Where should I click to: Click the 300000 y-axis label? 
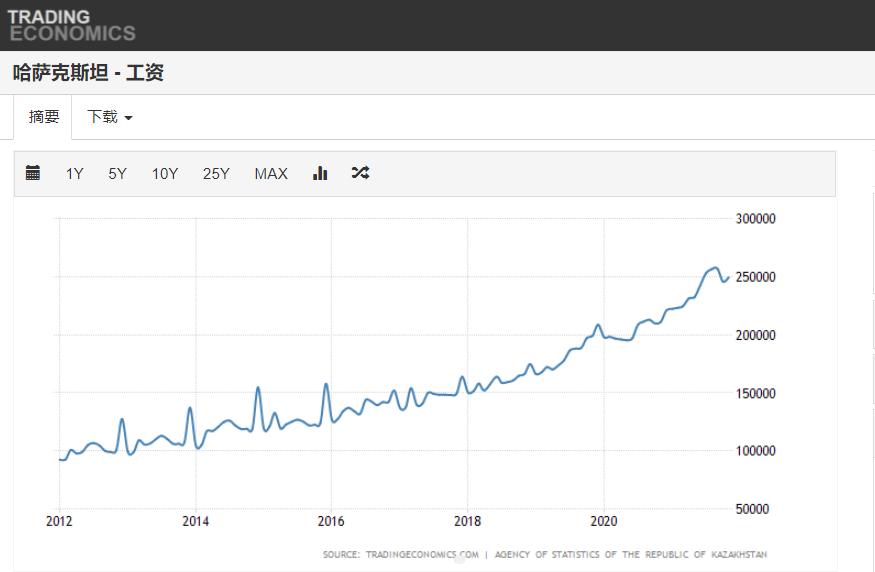tap(756, 219)
